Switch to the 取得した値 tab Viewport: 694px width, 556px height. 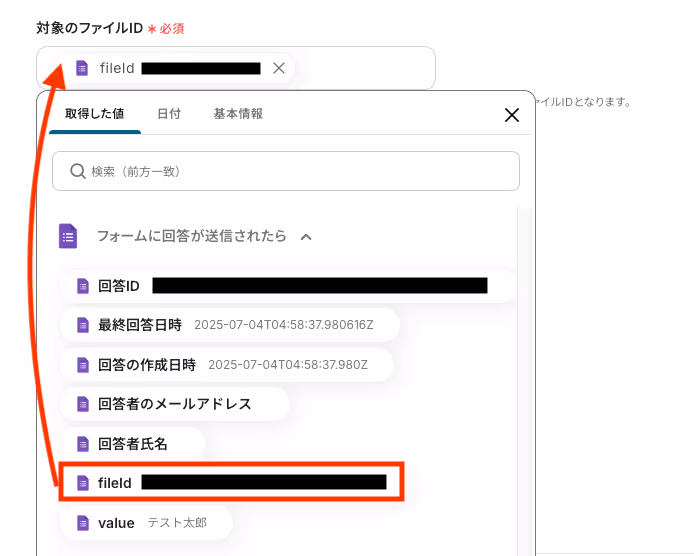95,114
